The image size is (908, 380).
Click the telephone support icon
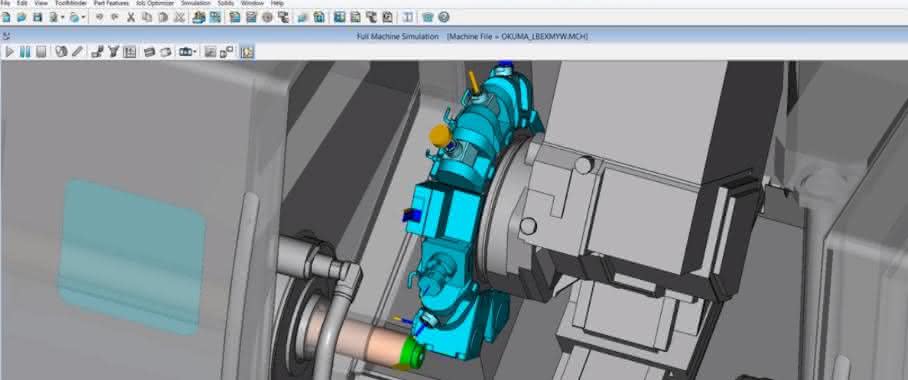427,17
